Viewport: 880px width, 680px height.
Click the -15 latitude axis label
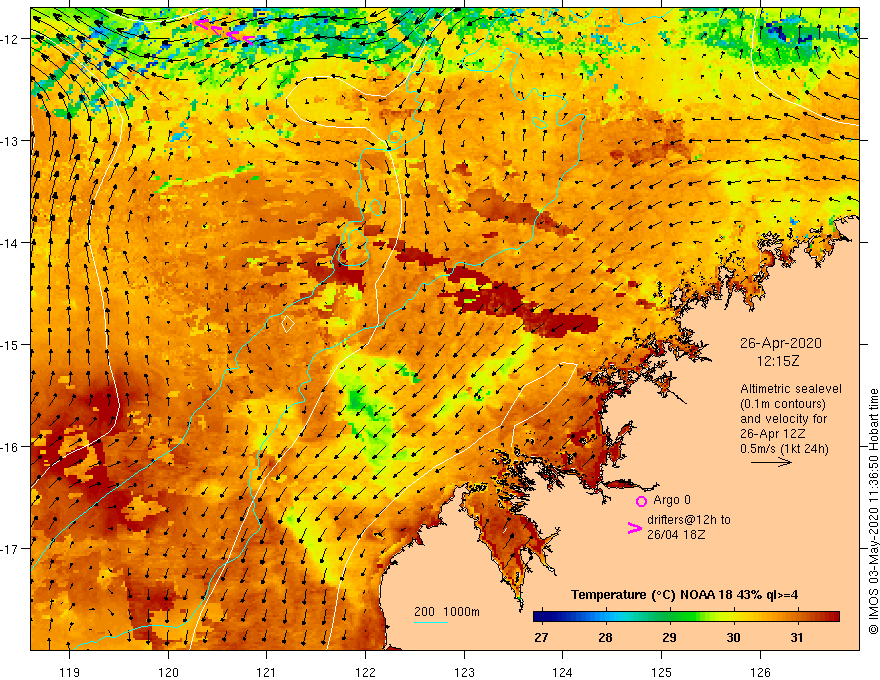(11, 344)
